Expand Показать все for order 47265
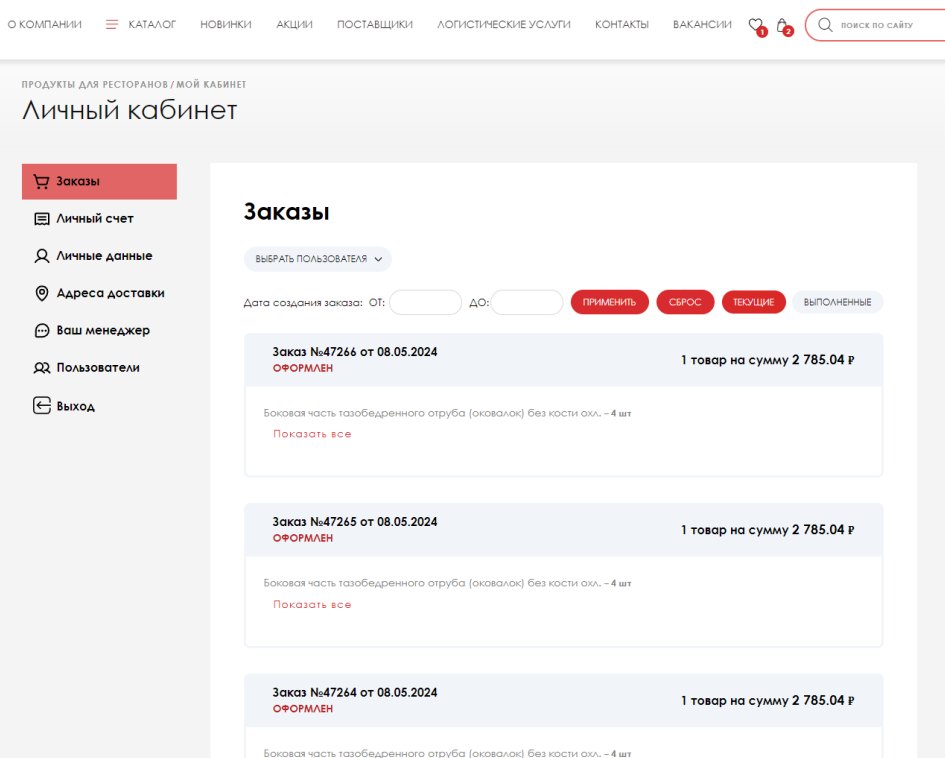 click(x=312, y=604)
